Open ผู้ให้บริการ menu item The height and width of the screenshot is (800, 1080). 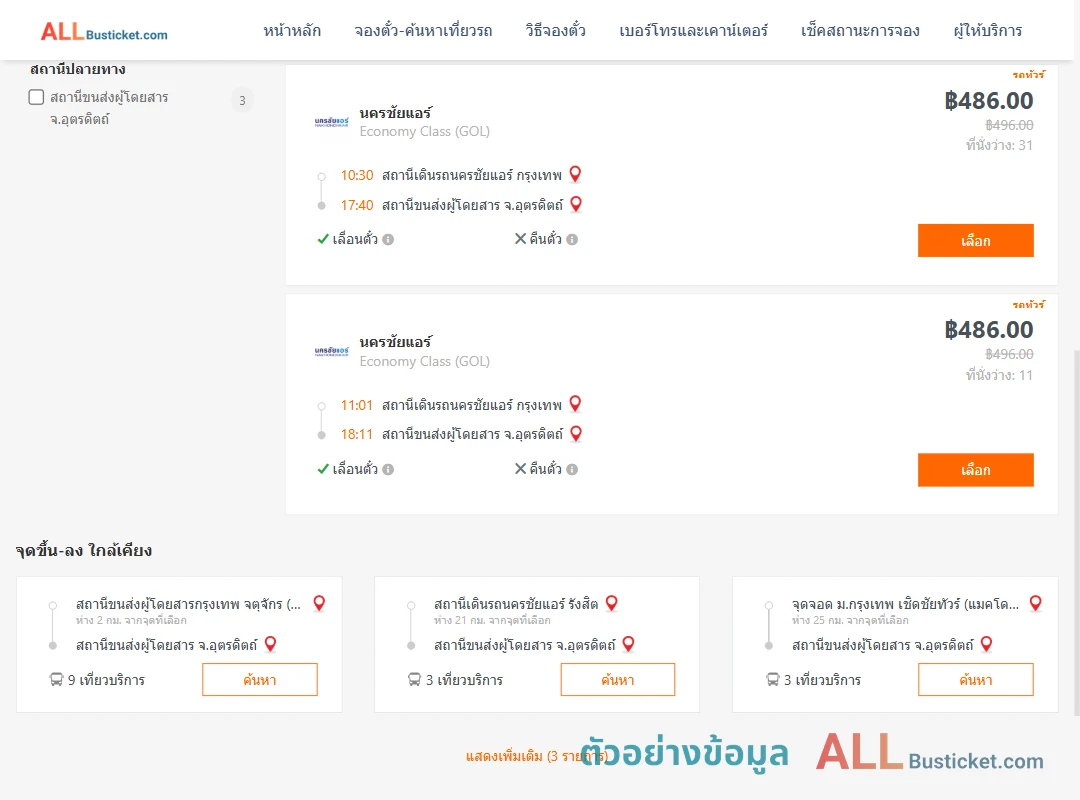(988, 30)
